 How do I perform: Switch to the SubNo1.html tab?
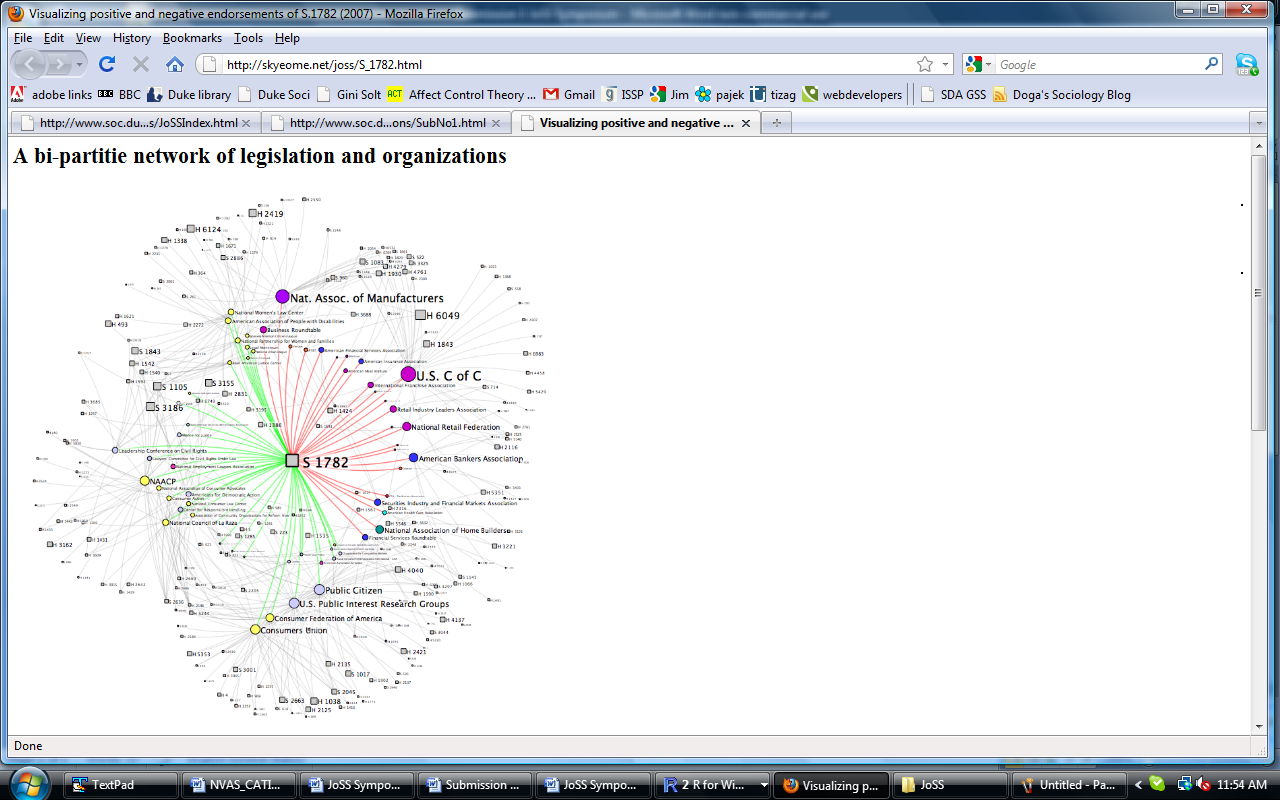point(385,123)
